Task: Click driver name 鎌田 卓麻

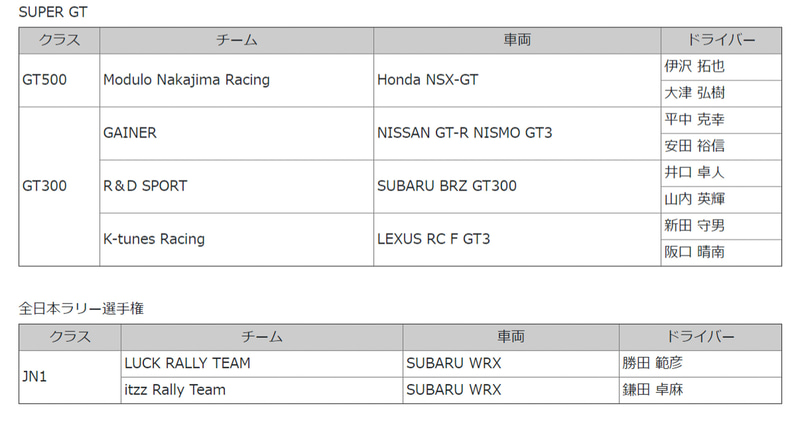Action: (653, 390)
